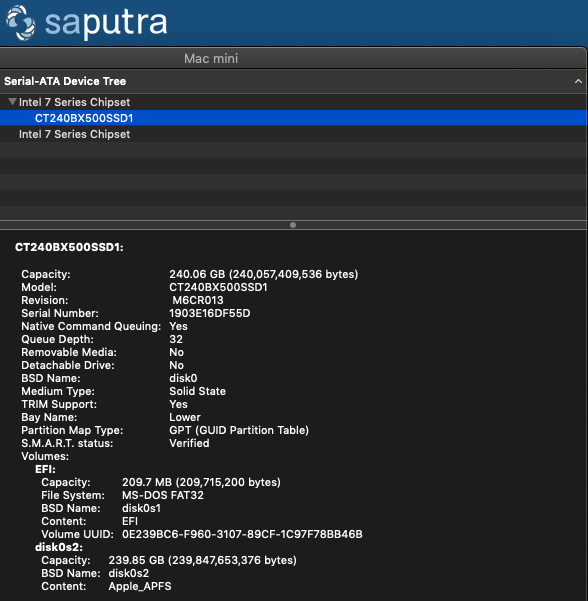Click GPT (GUID Partition Table) value
Screen dimensions: 588x601
(239, 430)
